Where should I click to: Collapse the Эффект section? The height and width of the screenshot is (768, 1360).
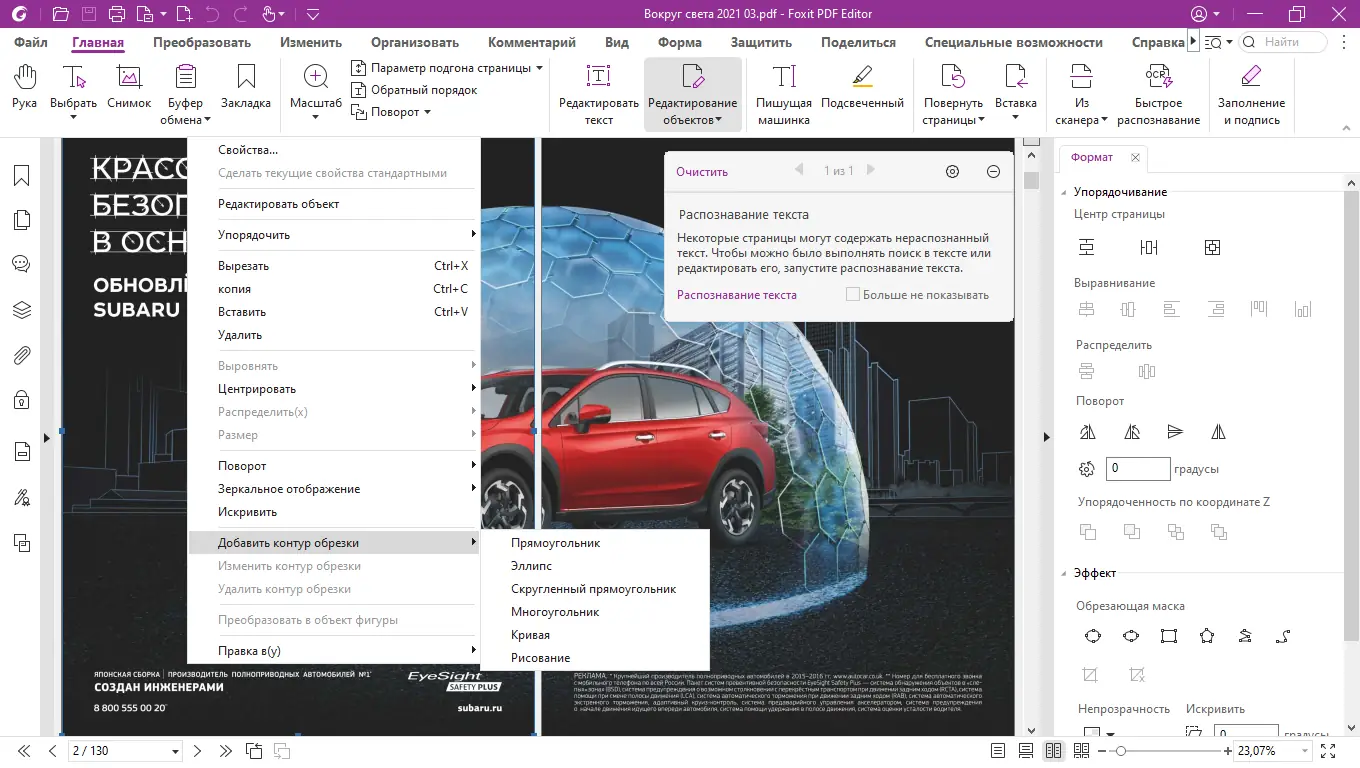(1064, 573)
